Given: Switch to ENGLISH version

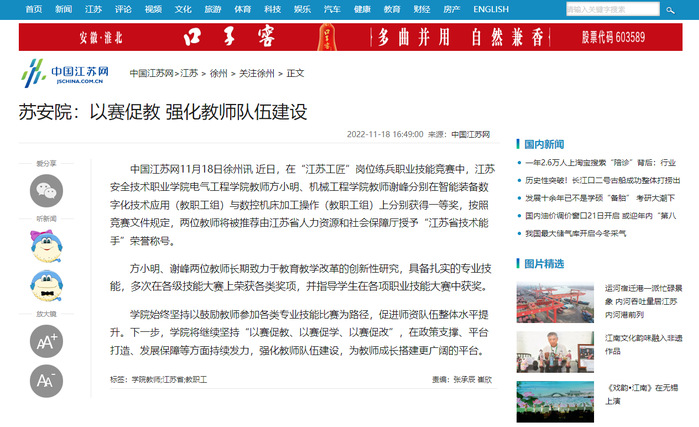Looking at the screenshot, I should (x=490, y=9).
